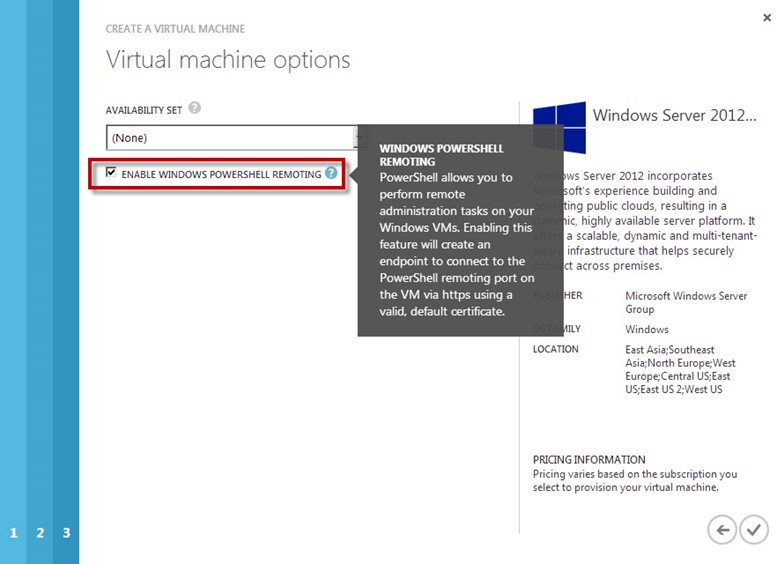Click the Microsoft Windows Server Group value
Viewport: 784px width, 564px height.
tap(686, 302)
